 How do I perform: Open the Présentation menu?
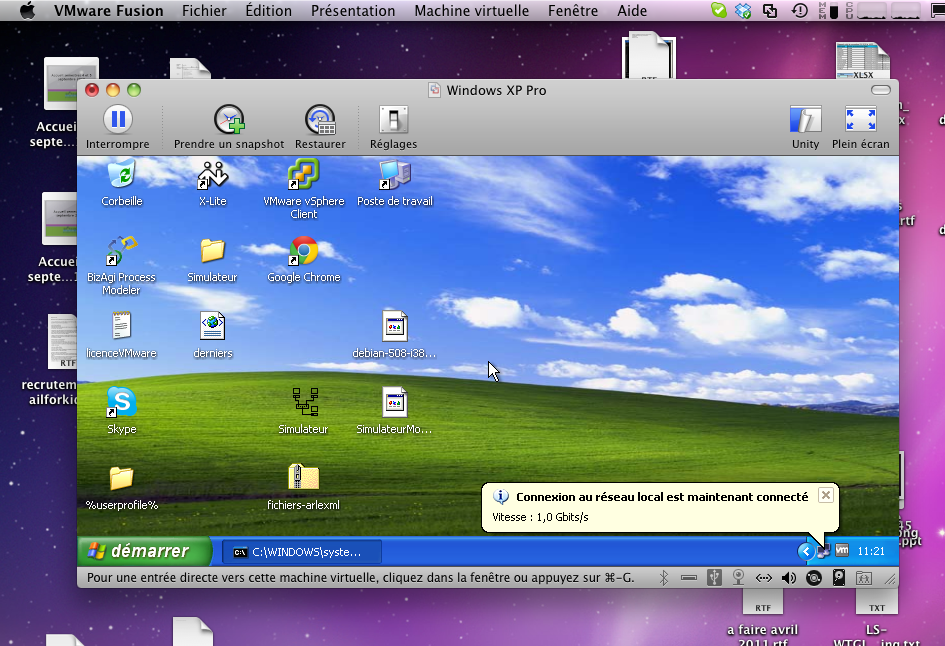[352, 11]
